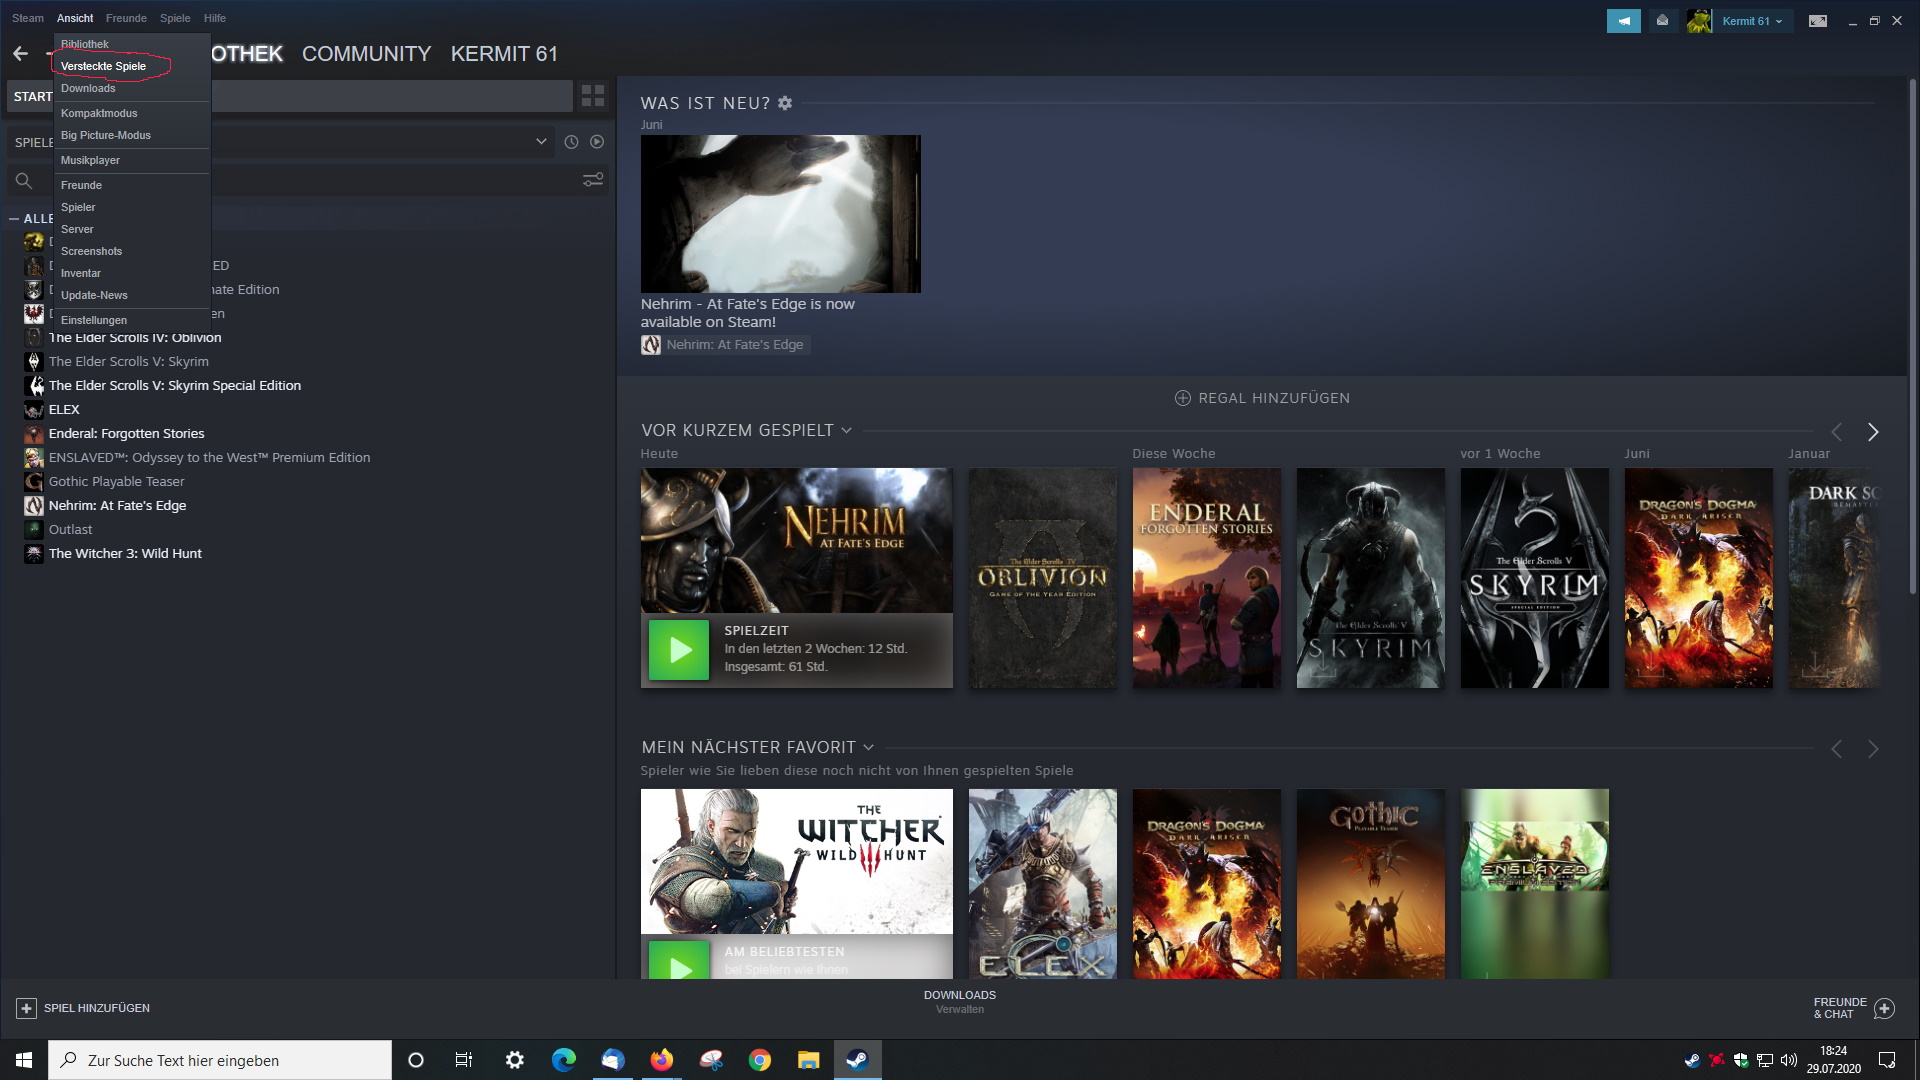Screen dimensions: 1920x1080
Task: Click the recent activity clock icon
Action: [x=571, y=142]
